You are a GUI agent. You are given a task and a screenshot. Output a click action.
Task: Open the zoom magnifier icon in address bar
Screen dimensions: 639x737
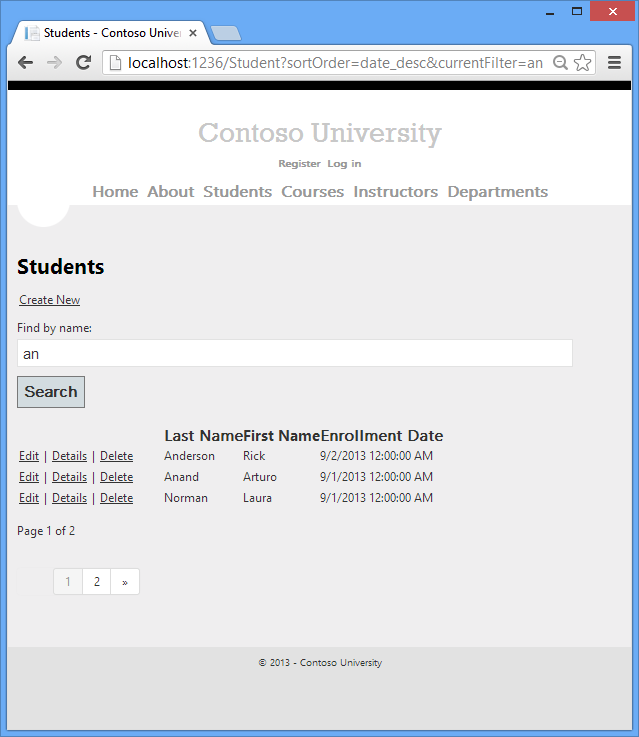click(x=560, y=63)
